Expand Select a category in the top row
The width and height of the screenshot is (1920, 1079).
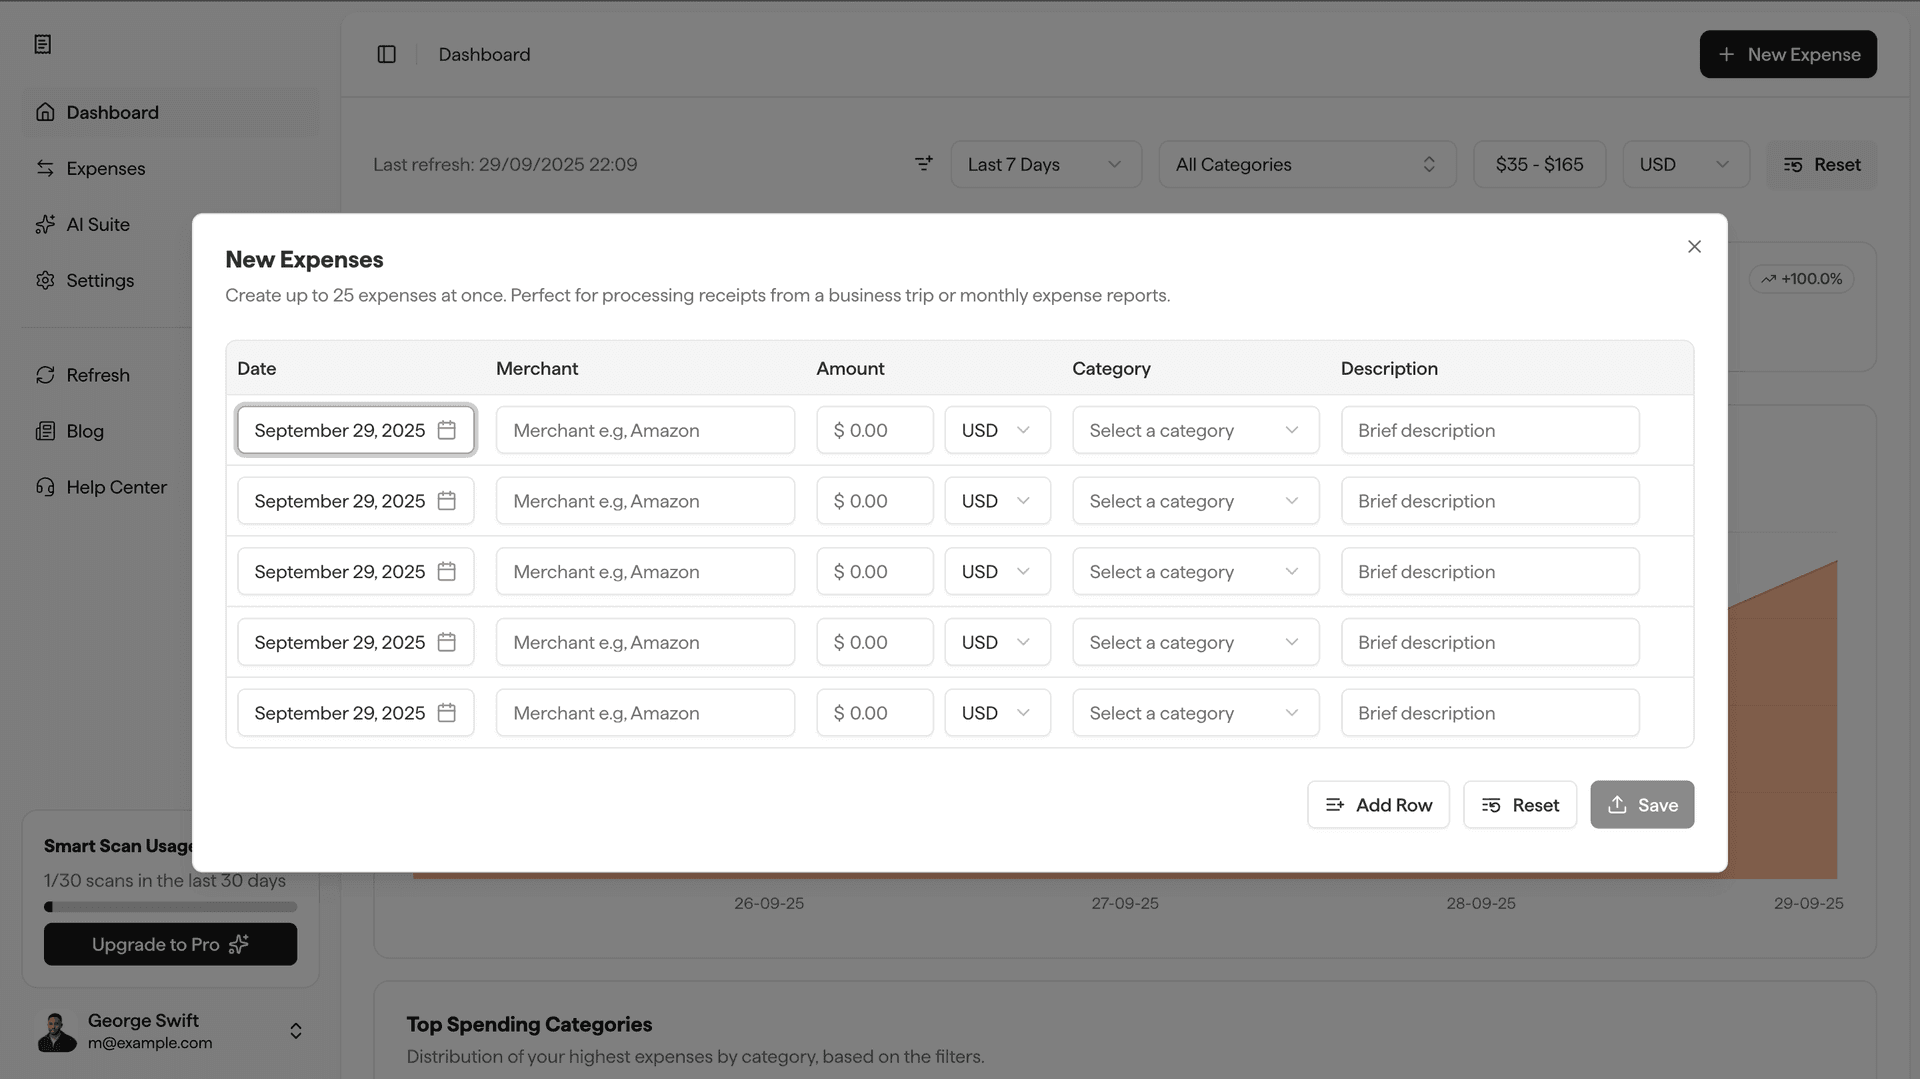1195,430
